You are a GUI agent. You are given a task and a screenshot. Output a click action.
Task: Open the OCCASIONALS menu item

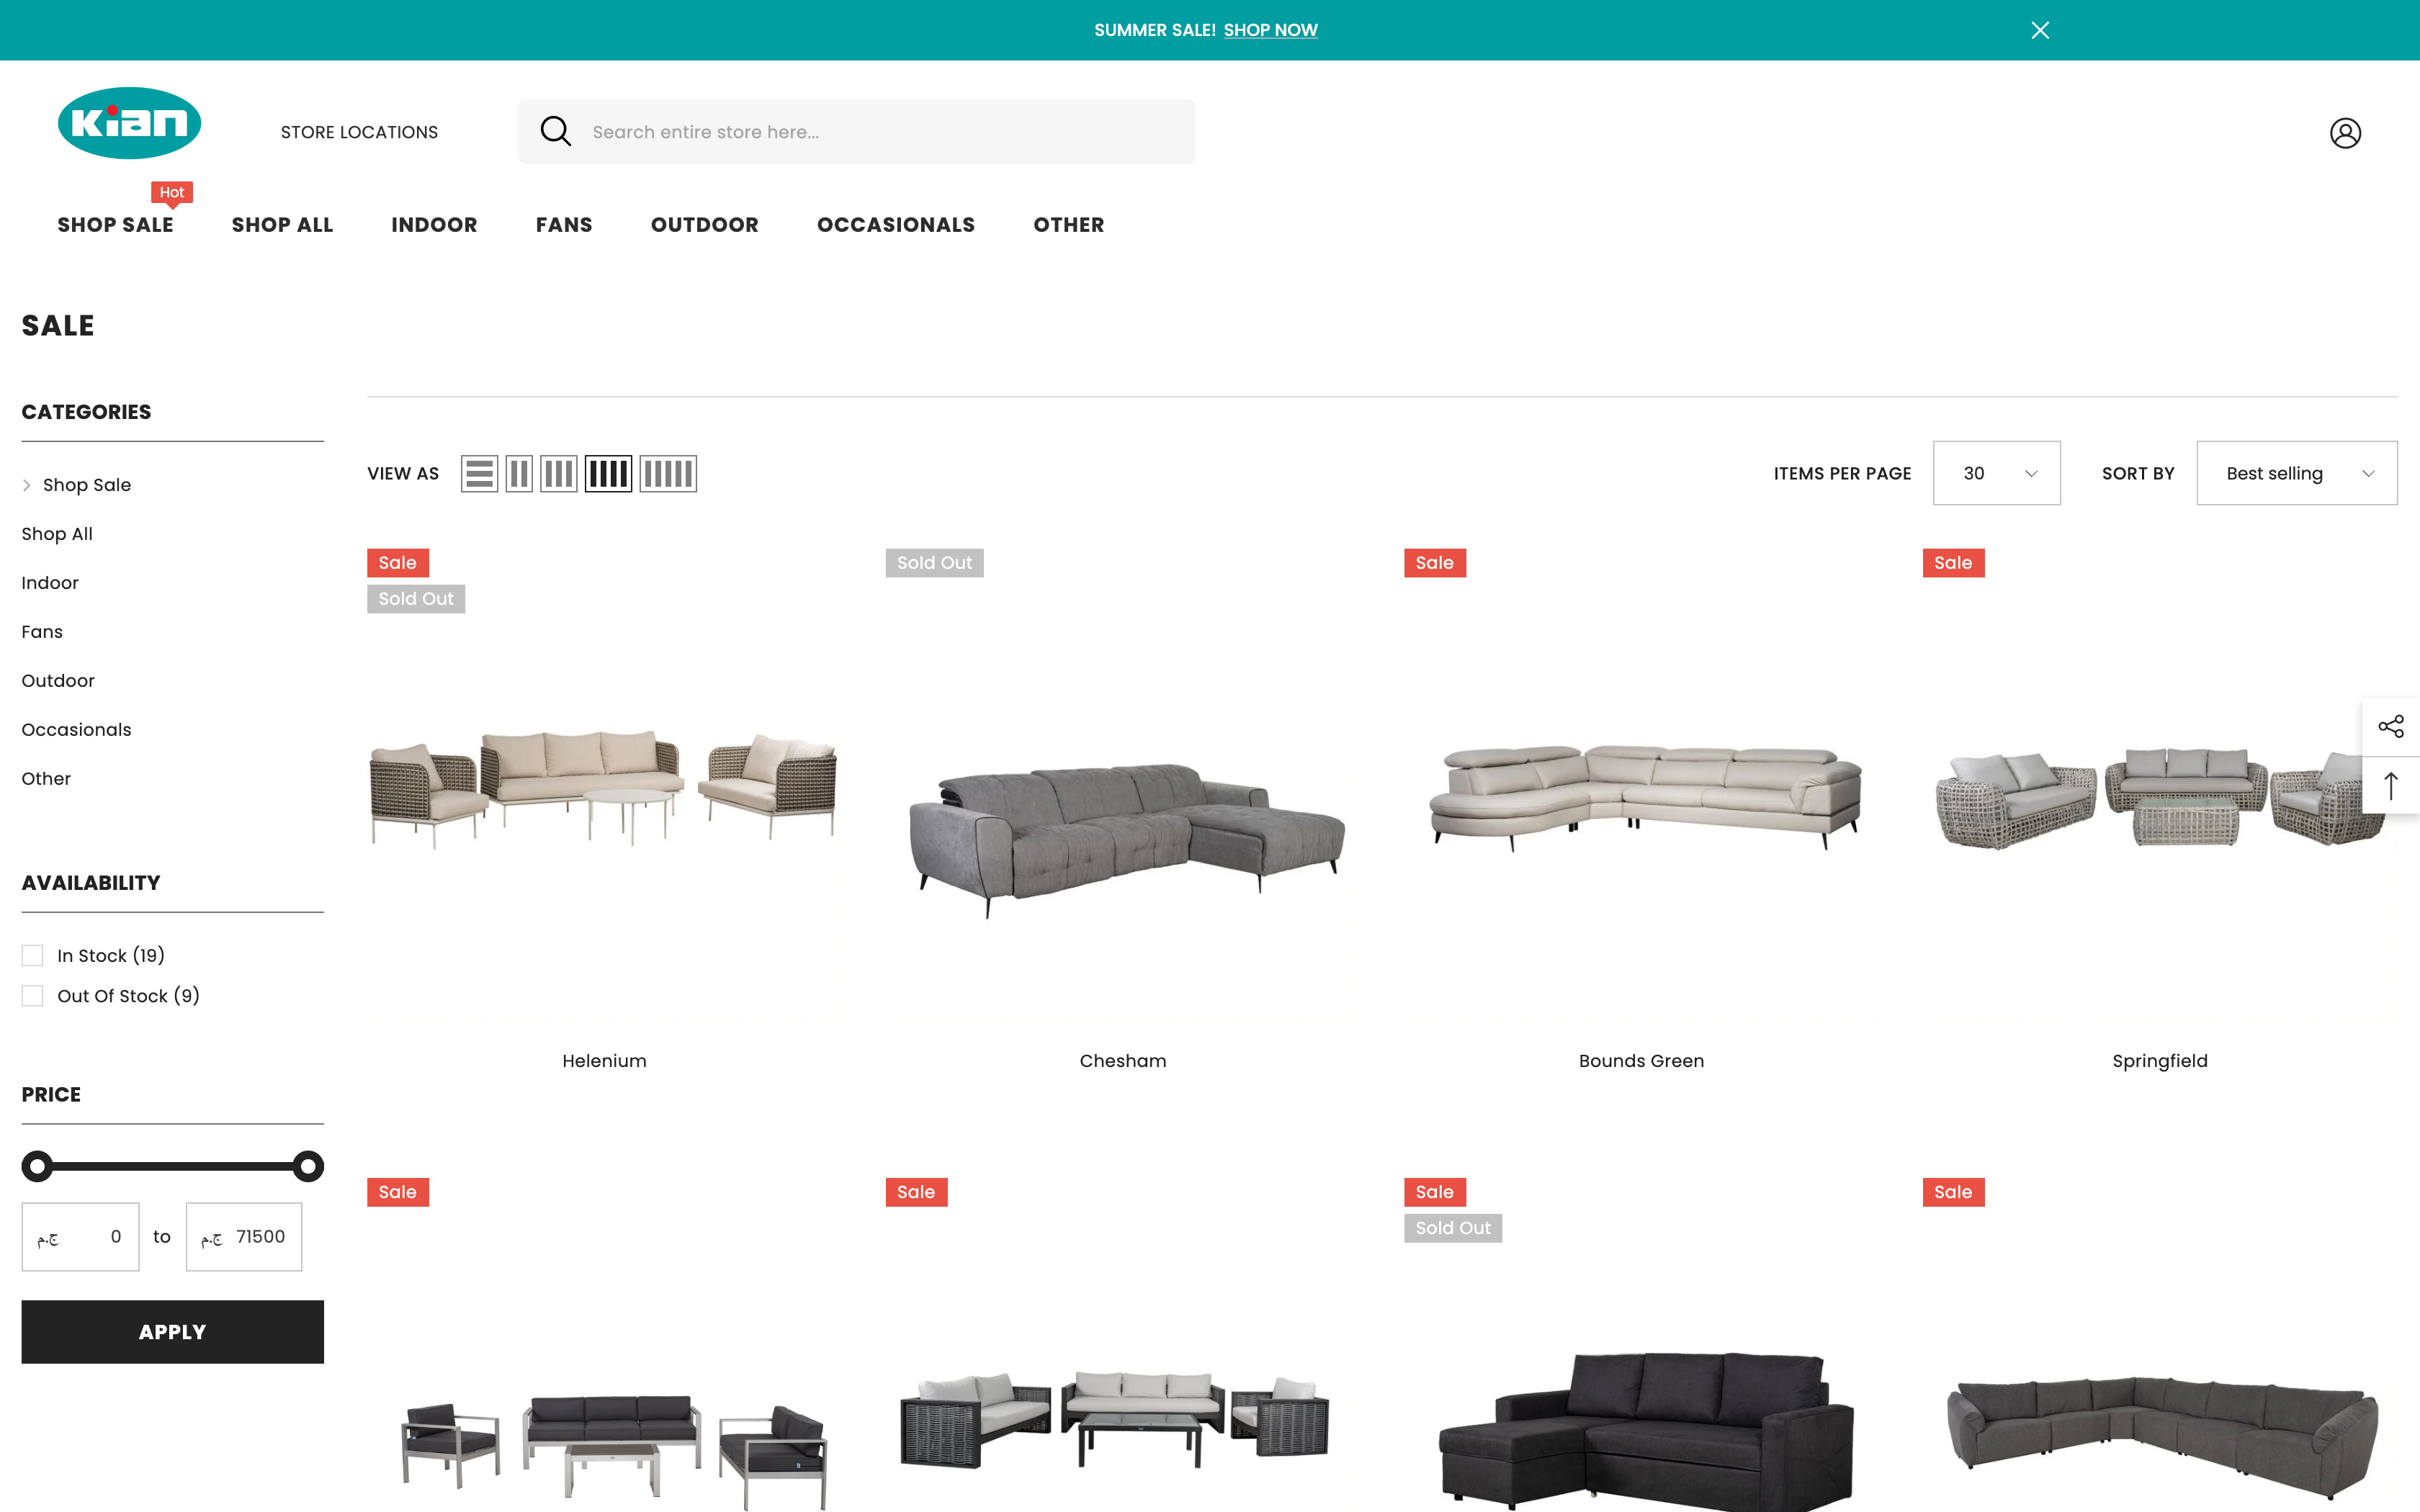(895, 225)
